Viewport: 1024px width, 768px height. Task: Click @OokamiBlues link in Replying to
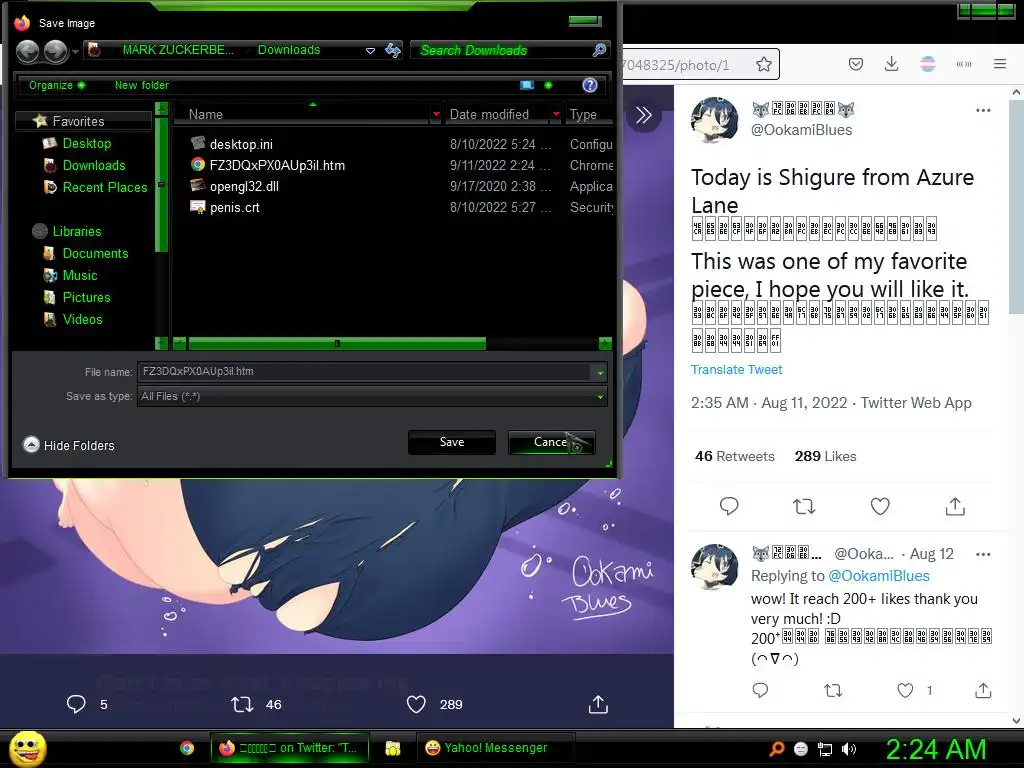point(878,576)
